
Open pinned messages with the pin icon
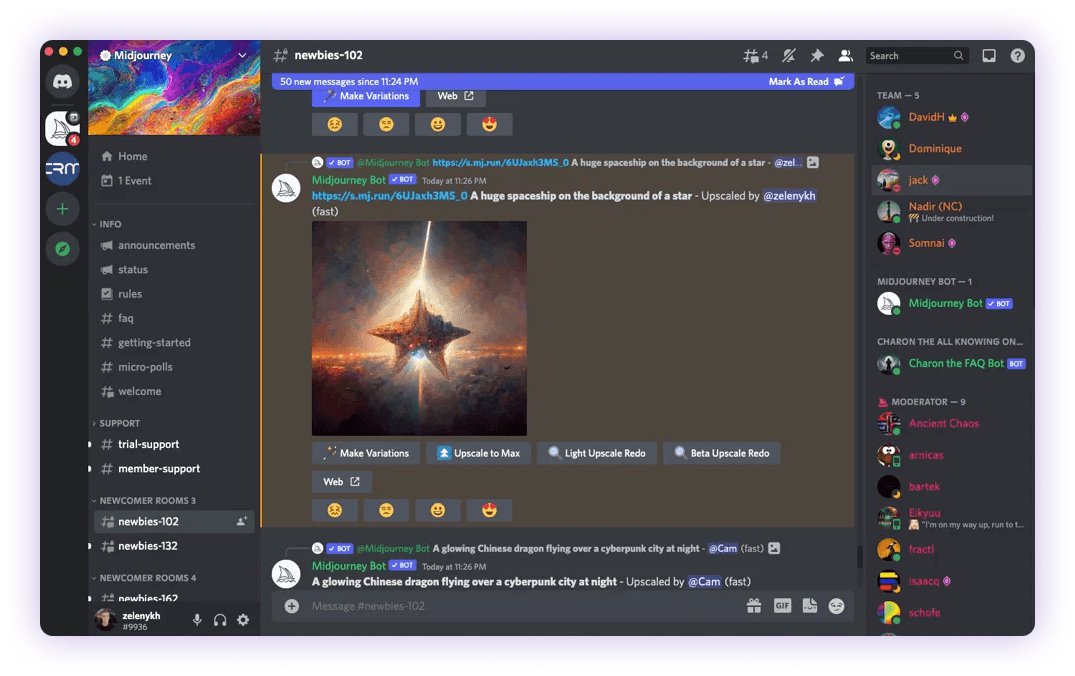[817, 56]
